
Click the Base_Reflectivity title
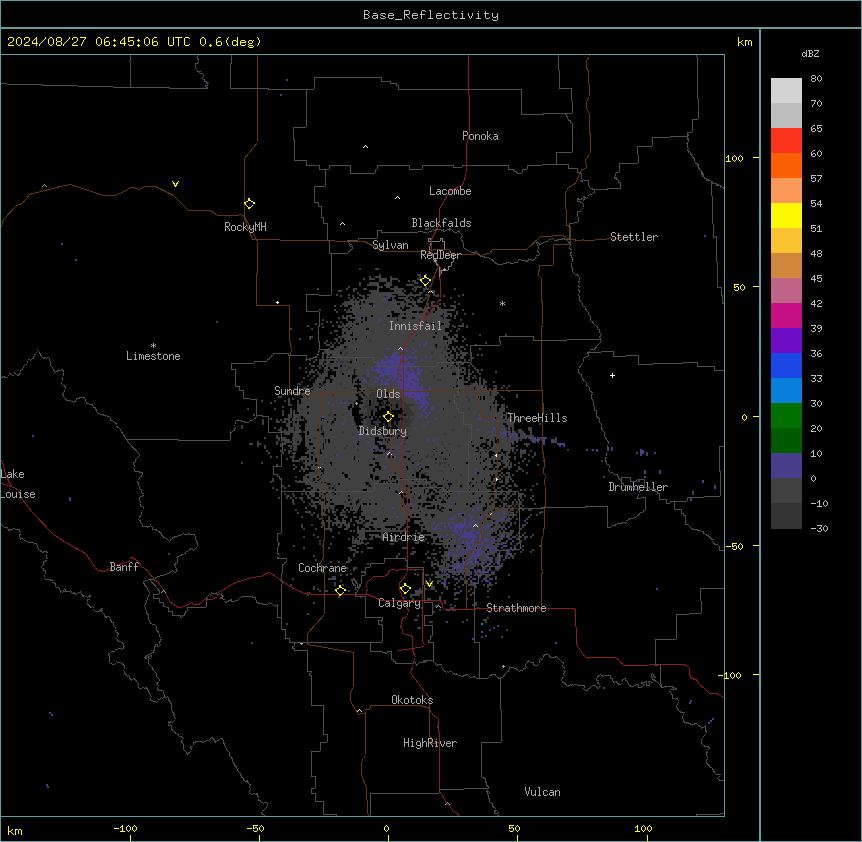[x=431, y=15]
